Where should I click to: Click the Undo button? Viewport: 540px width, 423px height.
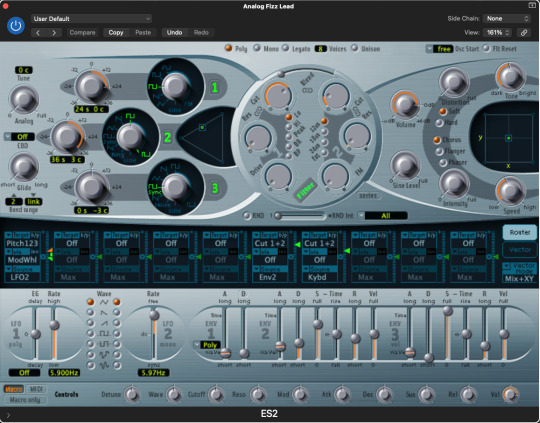coord(174,33)
